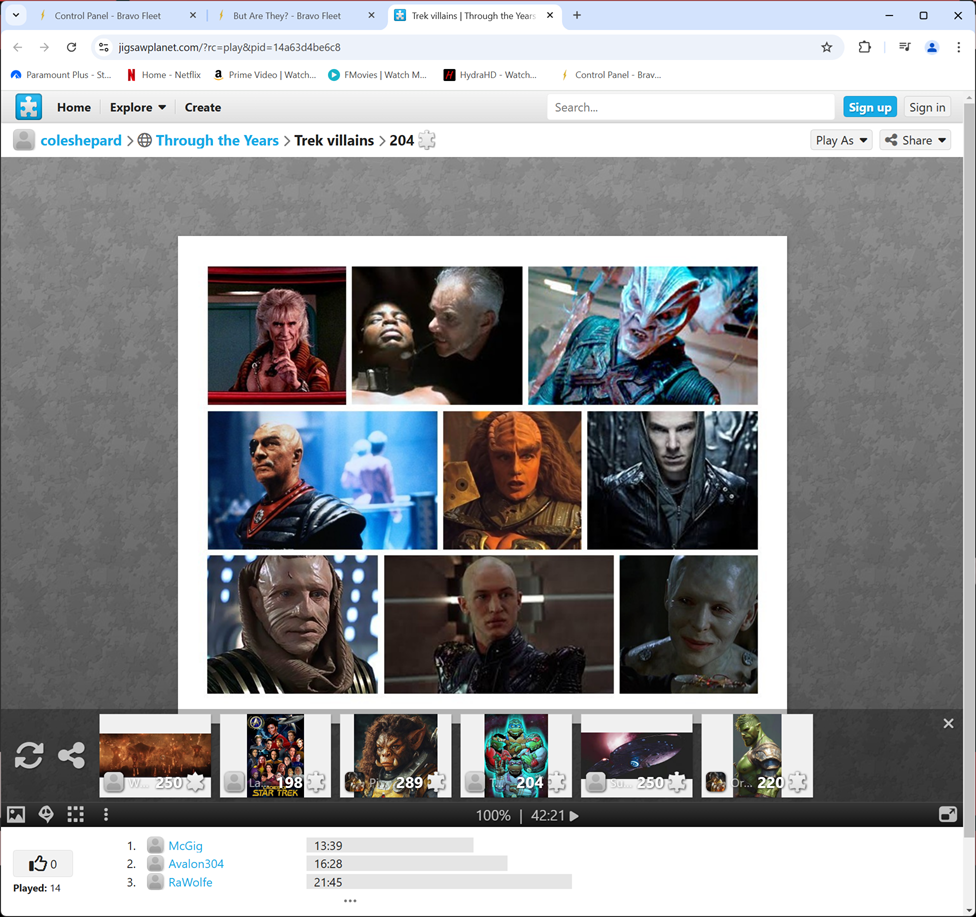Image resolution: width=976 pixels, height=917 pixels.
Task: Click the 100% zoom level text
Action: (493, 815)
